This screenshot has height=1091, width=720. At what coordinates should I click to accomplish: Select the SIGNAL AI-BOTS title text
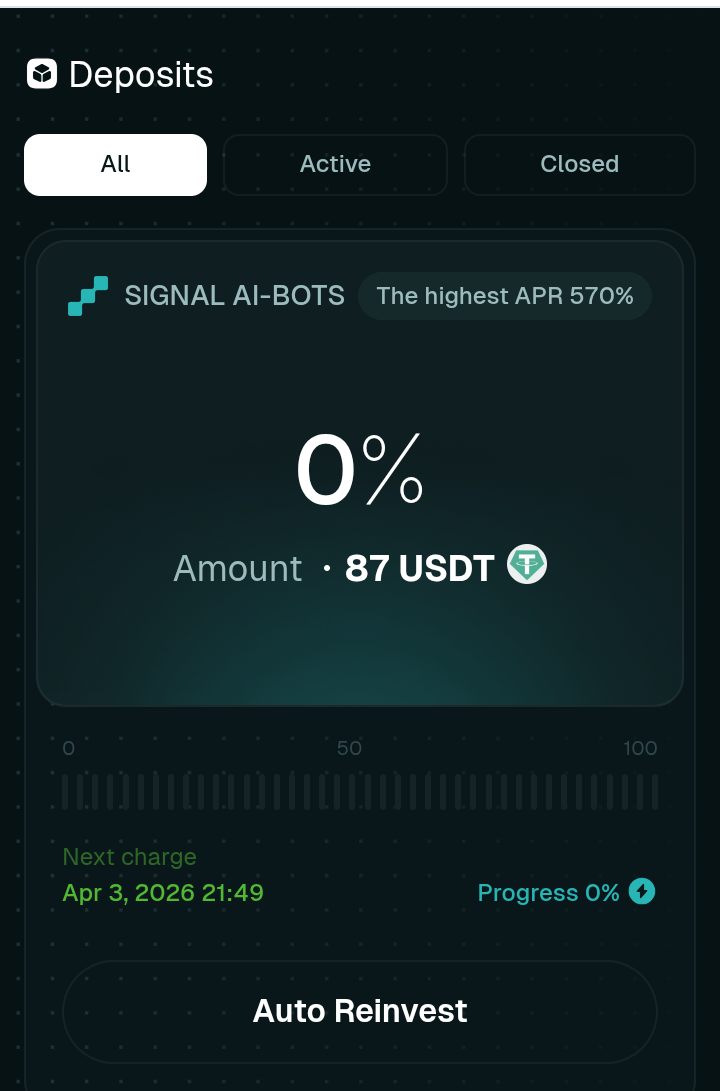[x=234, y=296]
